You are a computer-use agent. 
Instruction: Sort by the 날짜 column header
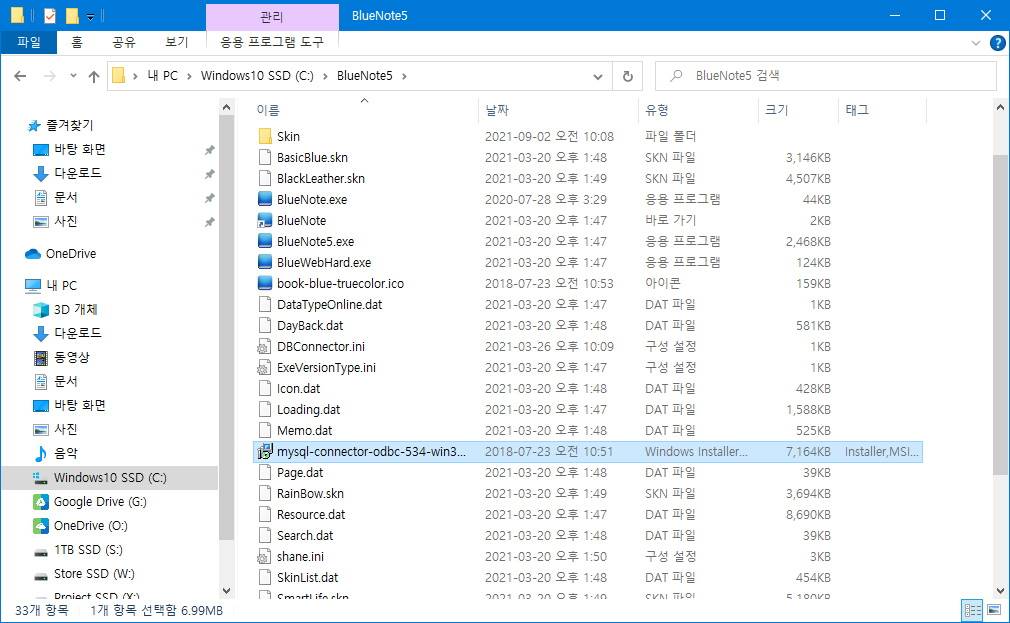tap(559, 110)
